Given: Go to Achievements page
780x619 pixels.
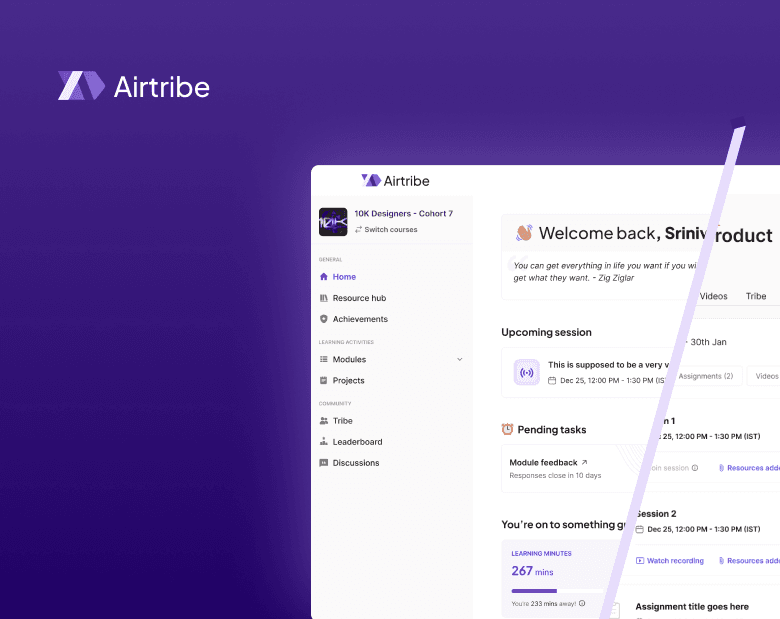Looking at the screenshot, I should click(x=360, y=319).
